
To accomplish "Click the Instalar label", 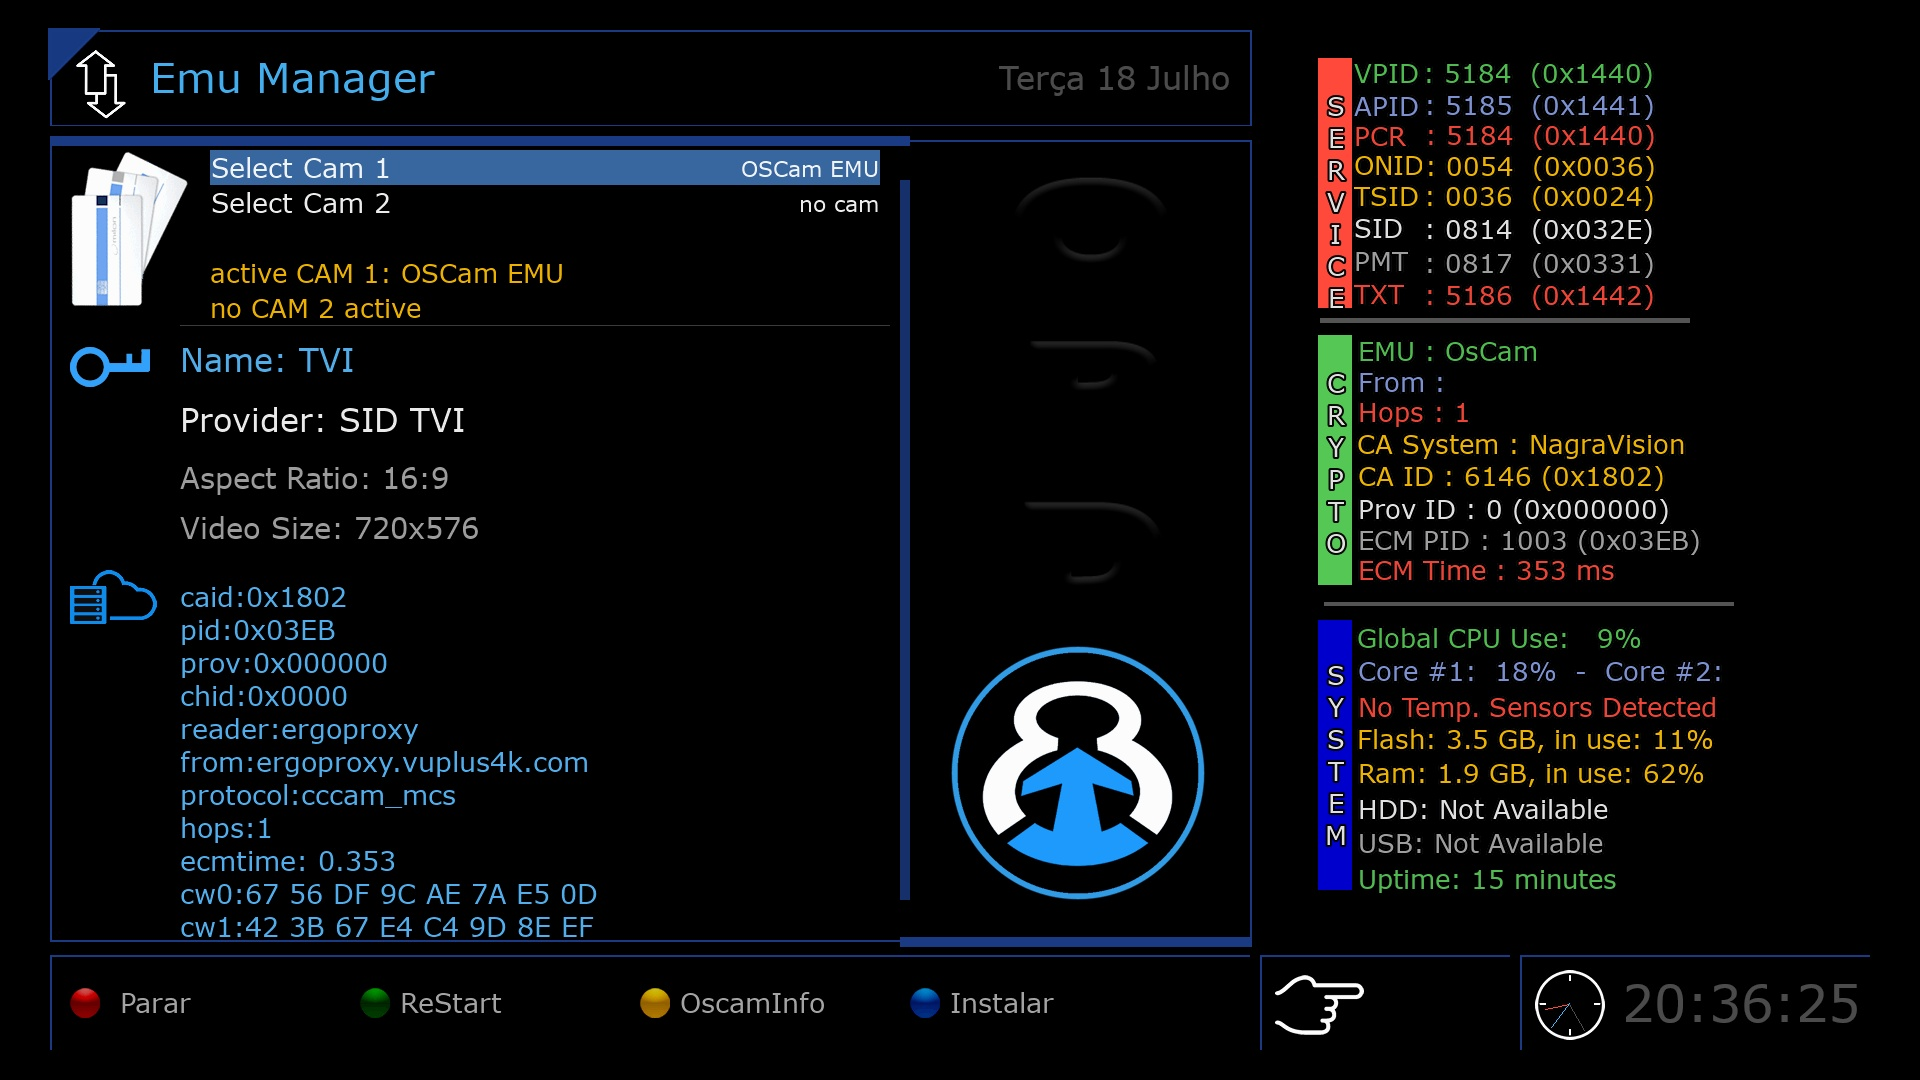I will (1001, 1003).
